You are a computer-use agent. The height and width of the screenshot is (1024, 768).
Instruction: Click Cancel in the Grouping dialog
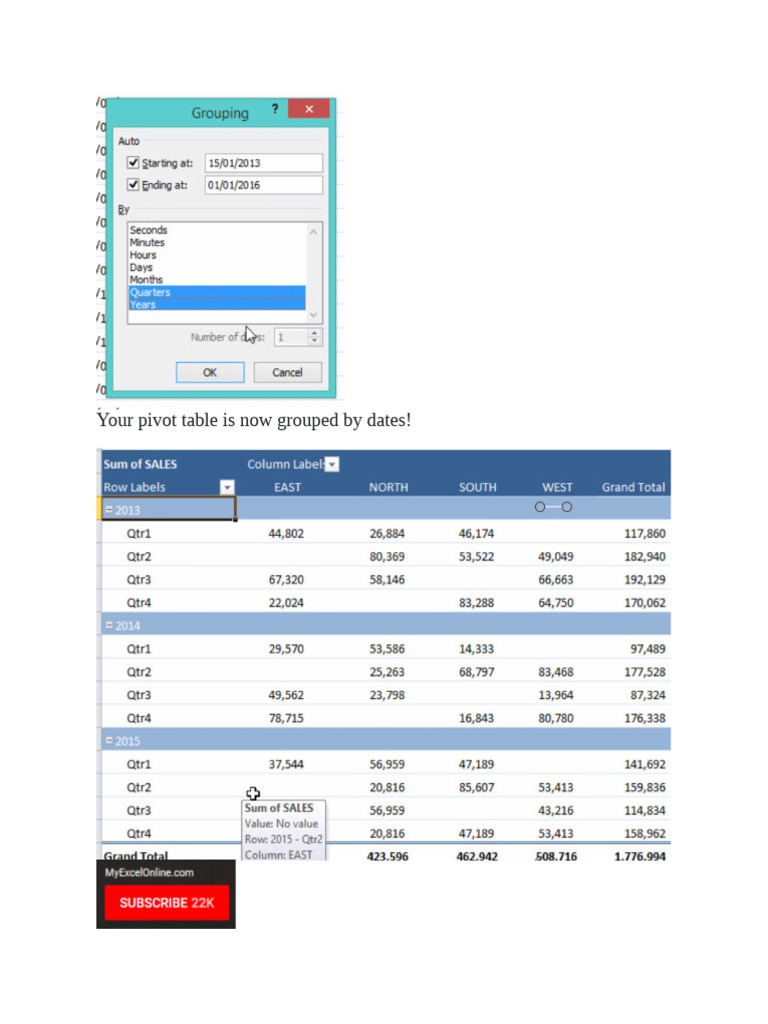(x=287, y=372)
